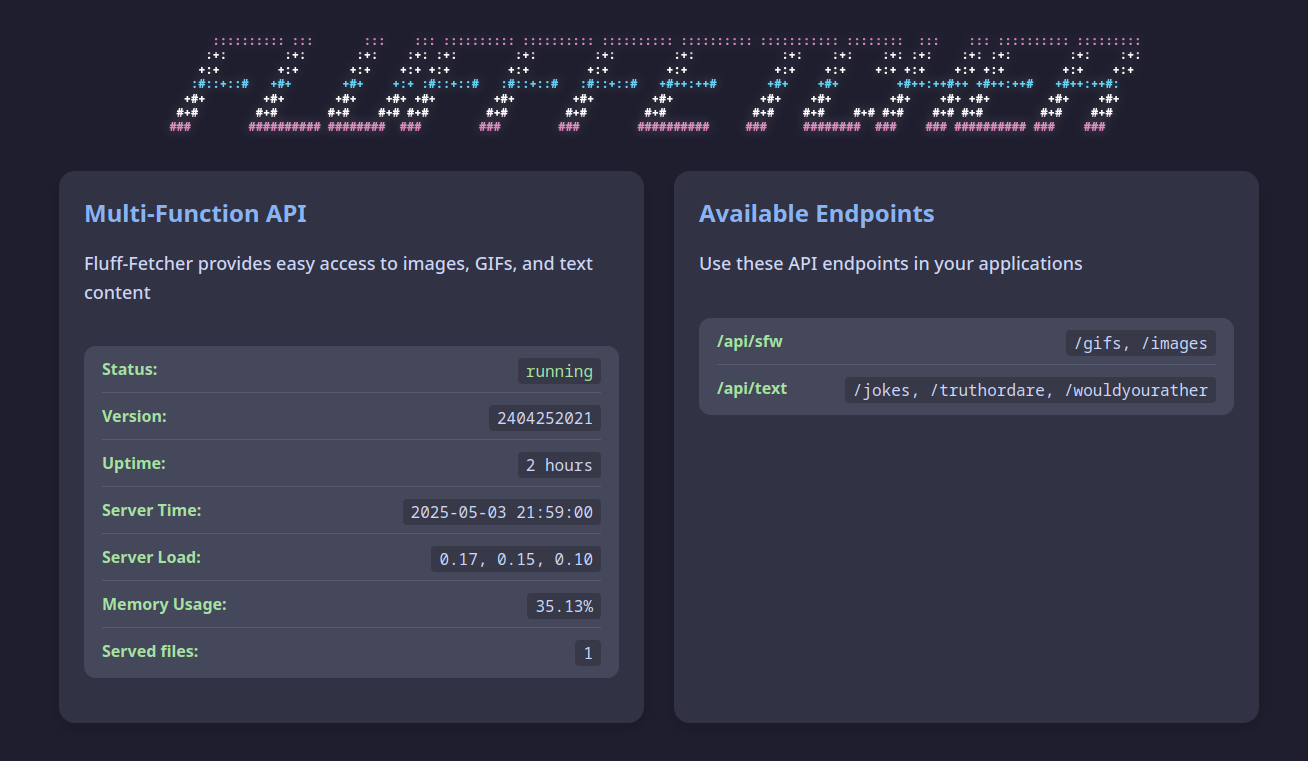This screenshot has height=761, width=1308.
Task: Click the /api/text endpoint
Action: point(752,389)
